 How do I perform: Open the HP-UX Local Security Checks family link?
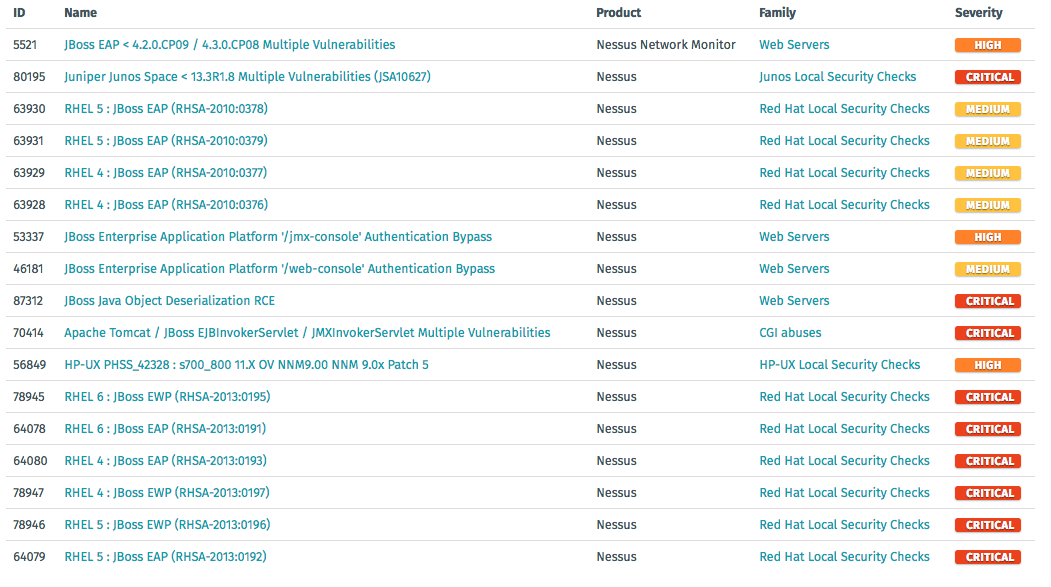coord(840,365)
